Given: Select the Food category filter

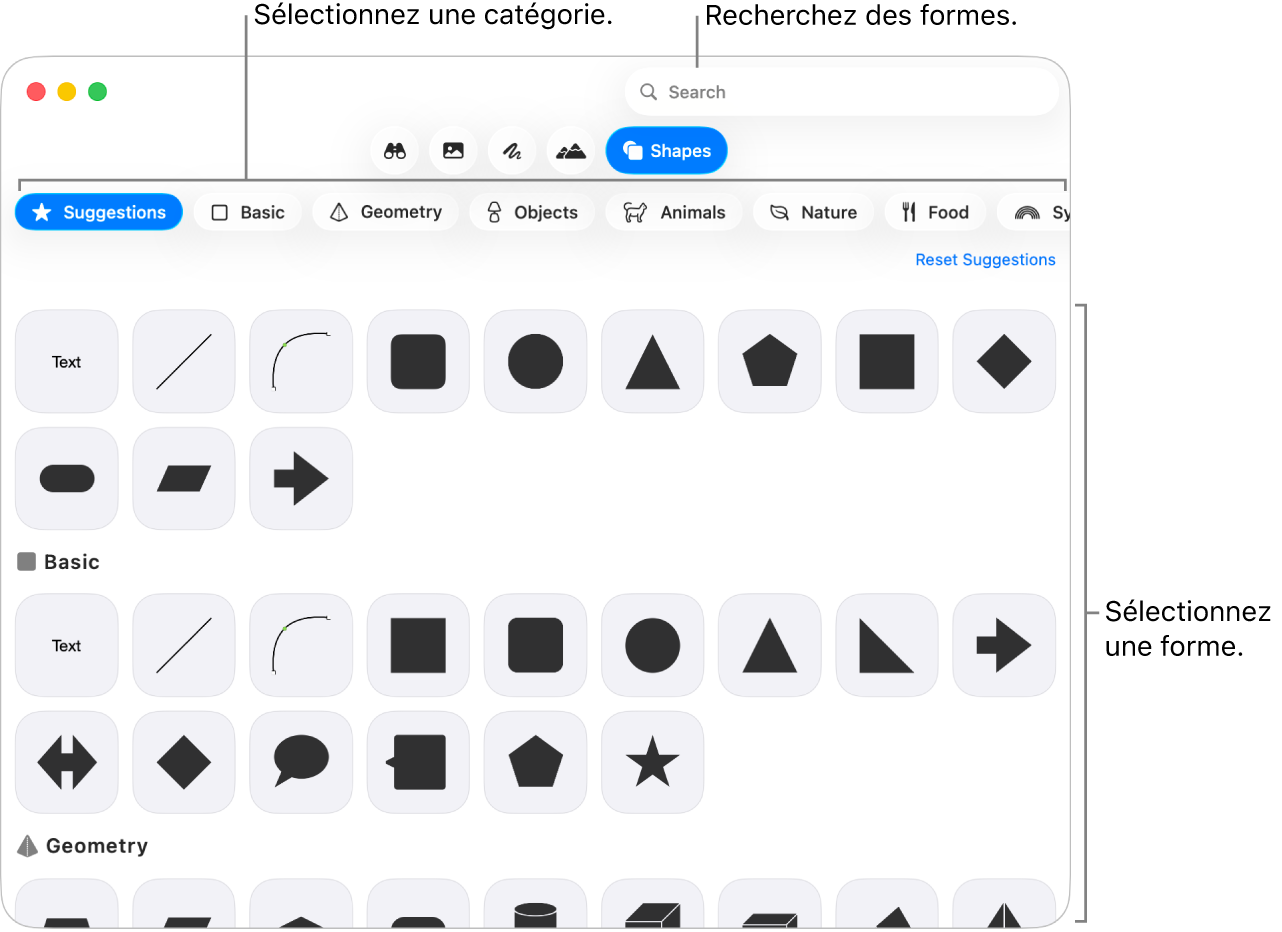Looking at the screenshot, I should pos(935,211).
